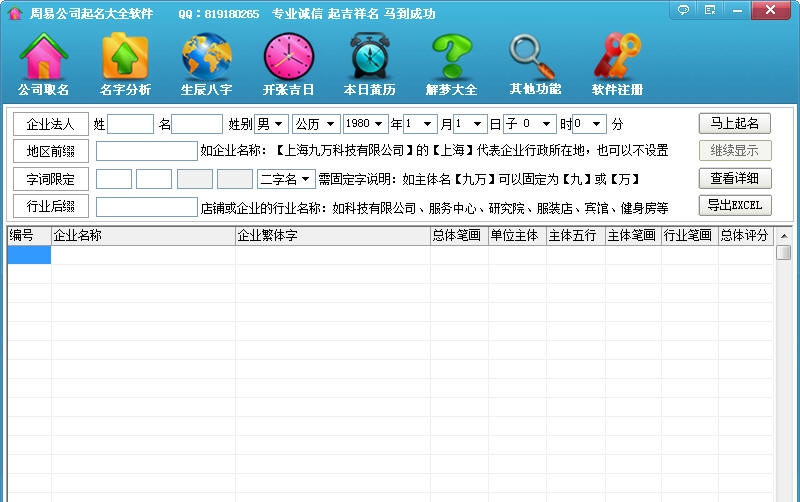Minimize the window
This screenshot has height=502, width=800.
pyautogui.click(x=737, y=10)
